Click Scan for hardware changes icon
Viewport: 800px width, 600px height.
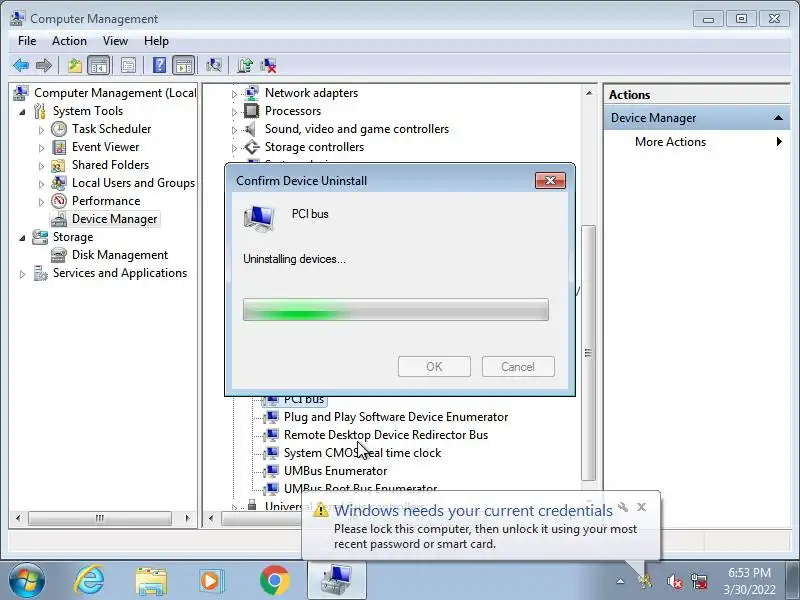[214, 65]
